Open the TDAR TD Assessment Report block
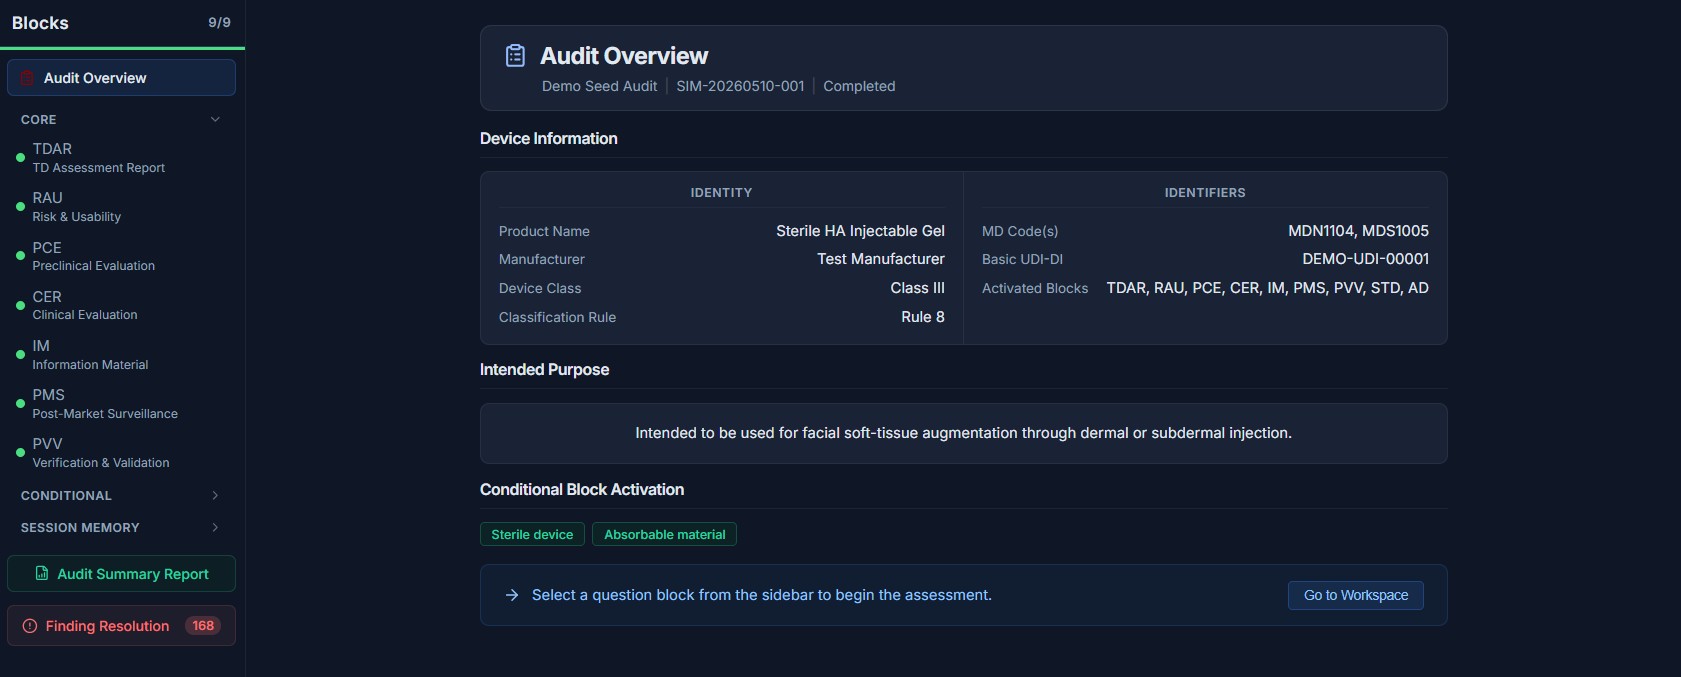Viewport: 1681px width, 677px height. [x=121, y=158]
